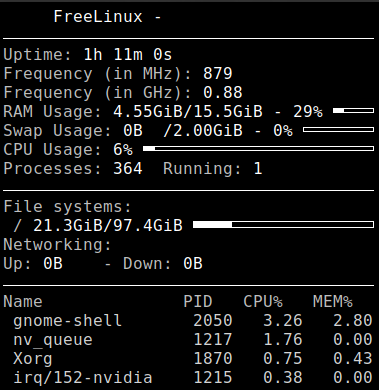
Task: Click PID 2050 in the process list
Action: click(x=213, y=321)
